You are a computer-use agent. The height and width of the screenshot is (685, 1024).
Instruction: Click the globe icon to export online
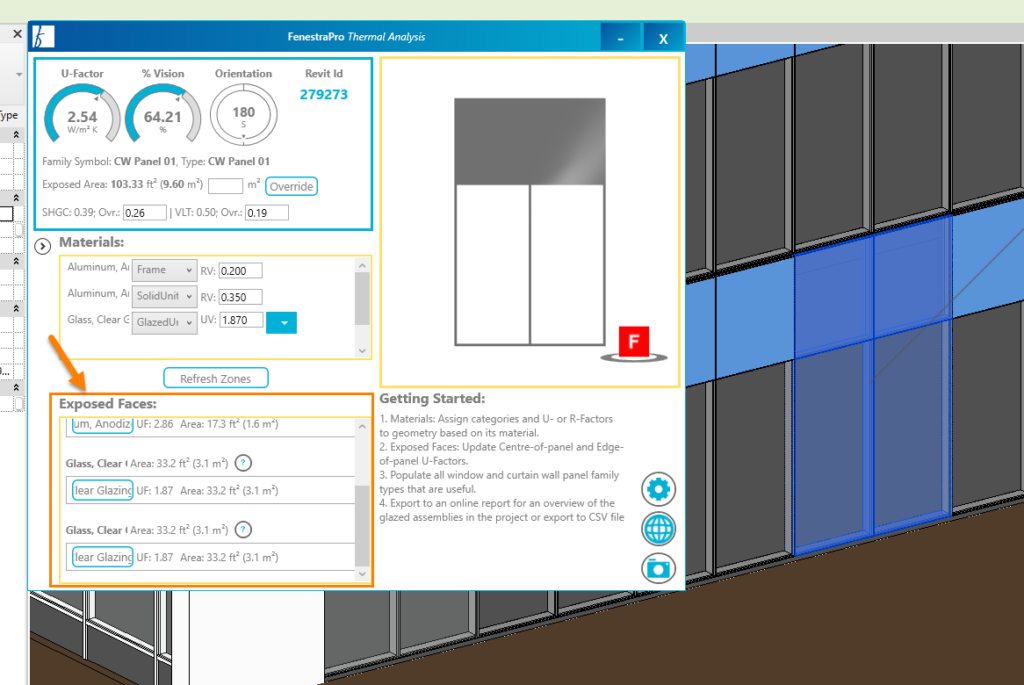658,529
